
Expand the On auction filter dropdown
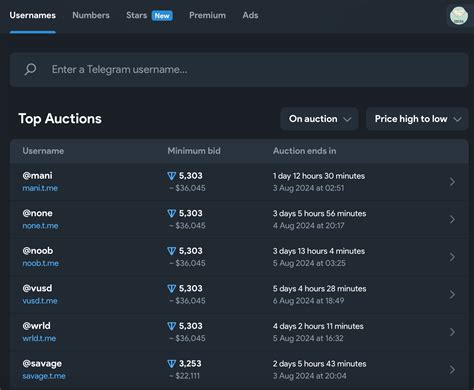coord(319,119)
